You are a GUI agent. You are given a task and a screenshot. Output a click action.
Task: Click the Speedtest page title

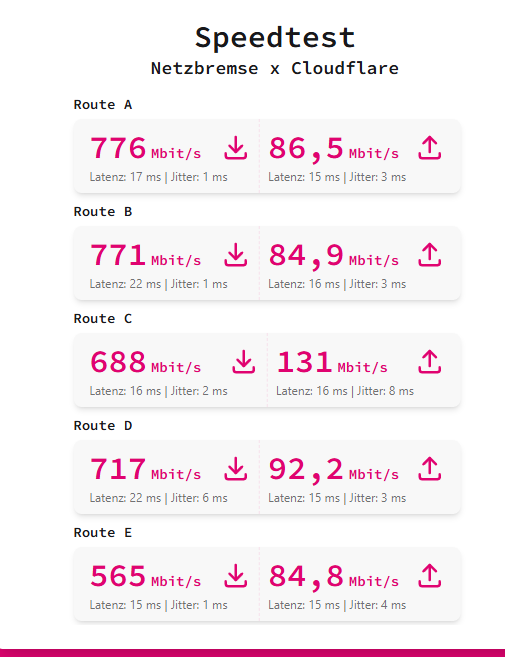(275, 38)
